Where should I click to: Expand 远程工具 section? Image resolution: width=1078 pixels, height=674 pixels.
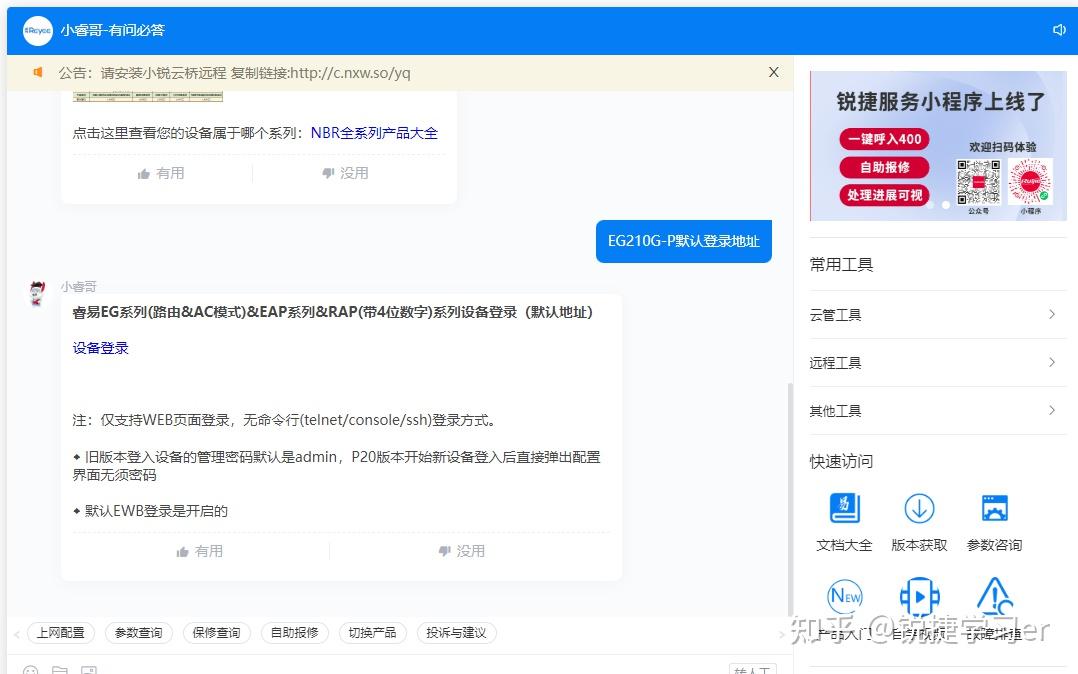click(x=938, y=362)
